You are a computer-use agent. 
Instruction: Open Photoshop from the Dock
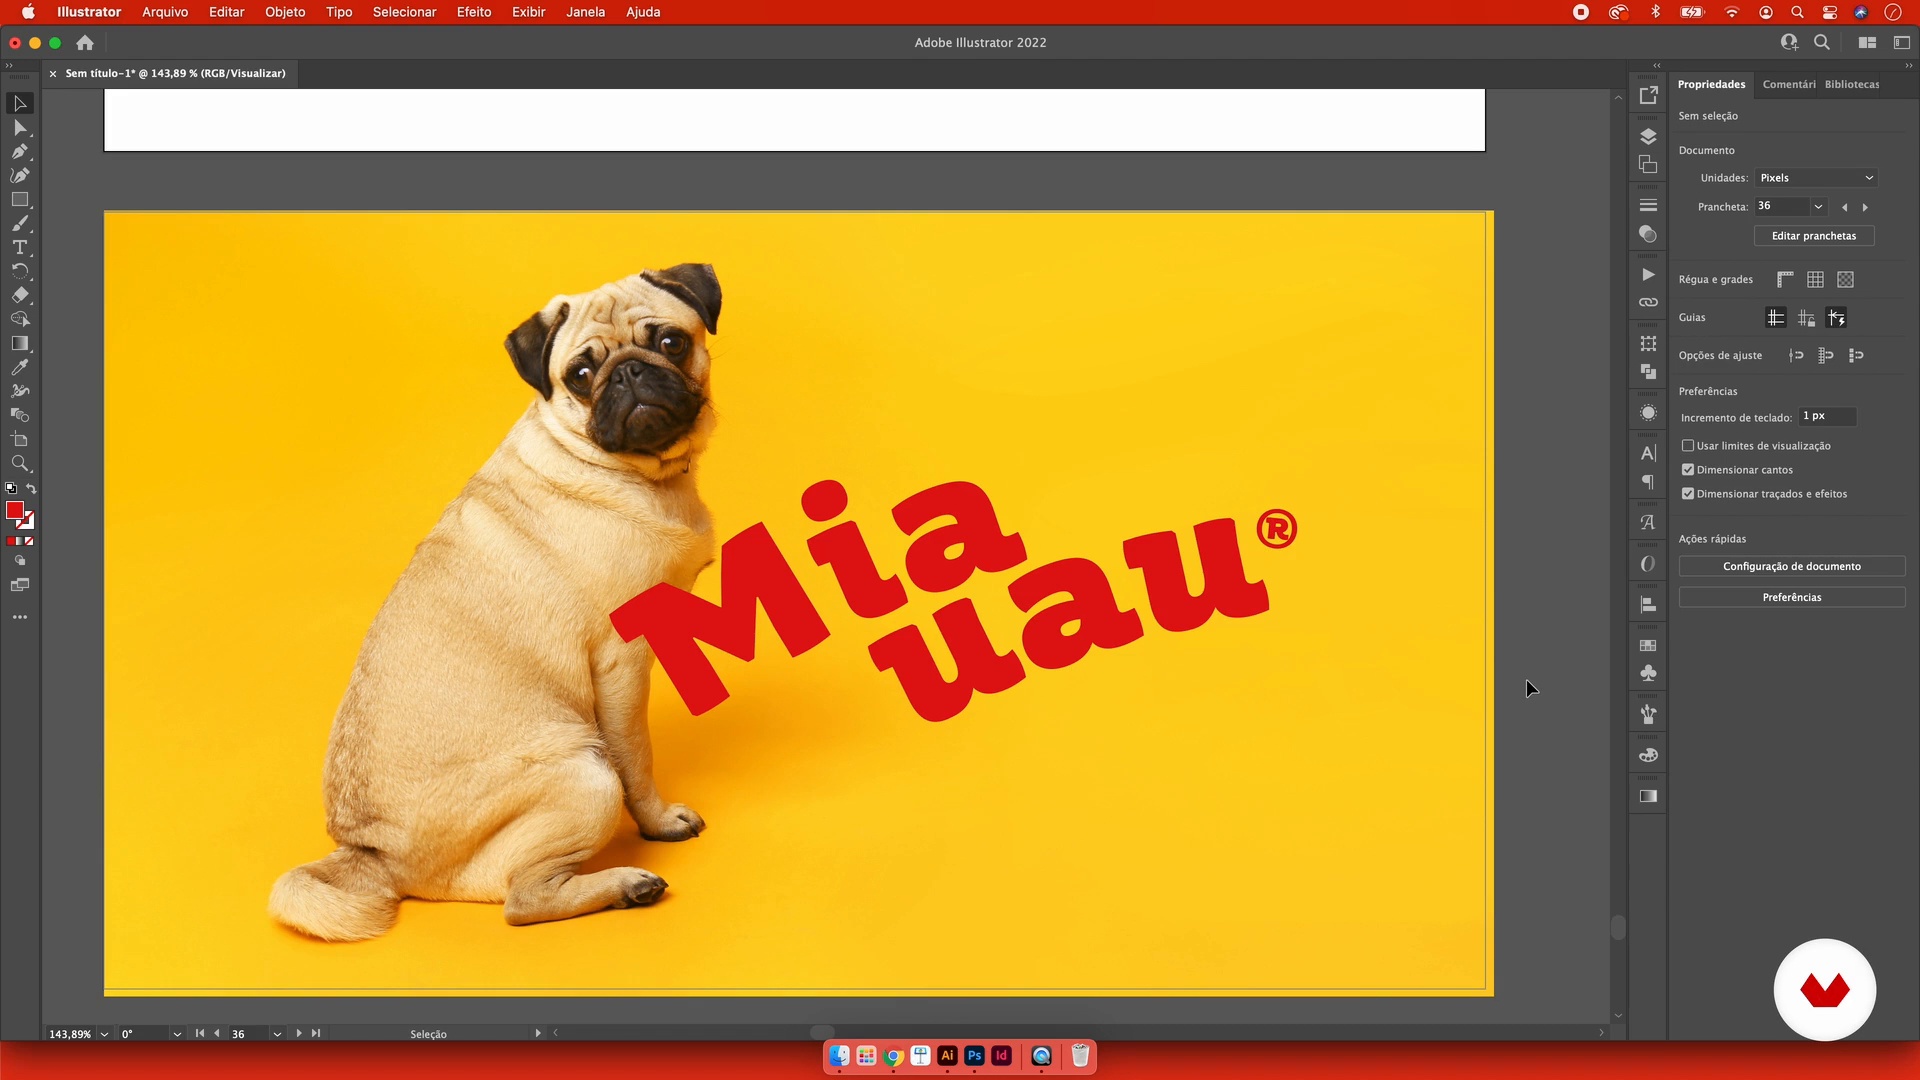click(x=974, y=1056)
